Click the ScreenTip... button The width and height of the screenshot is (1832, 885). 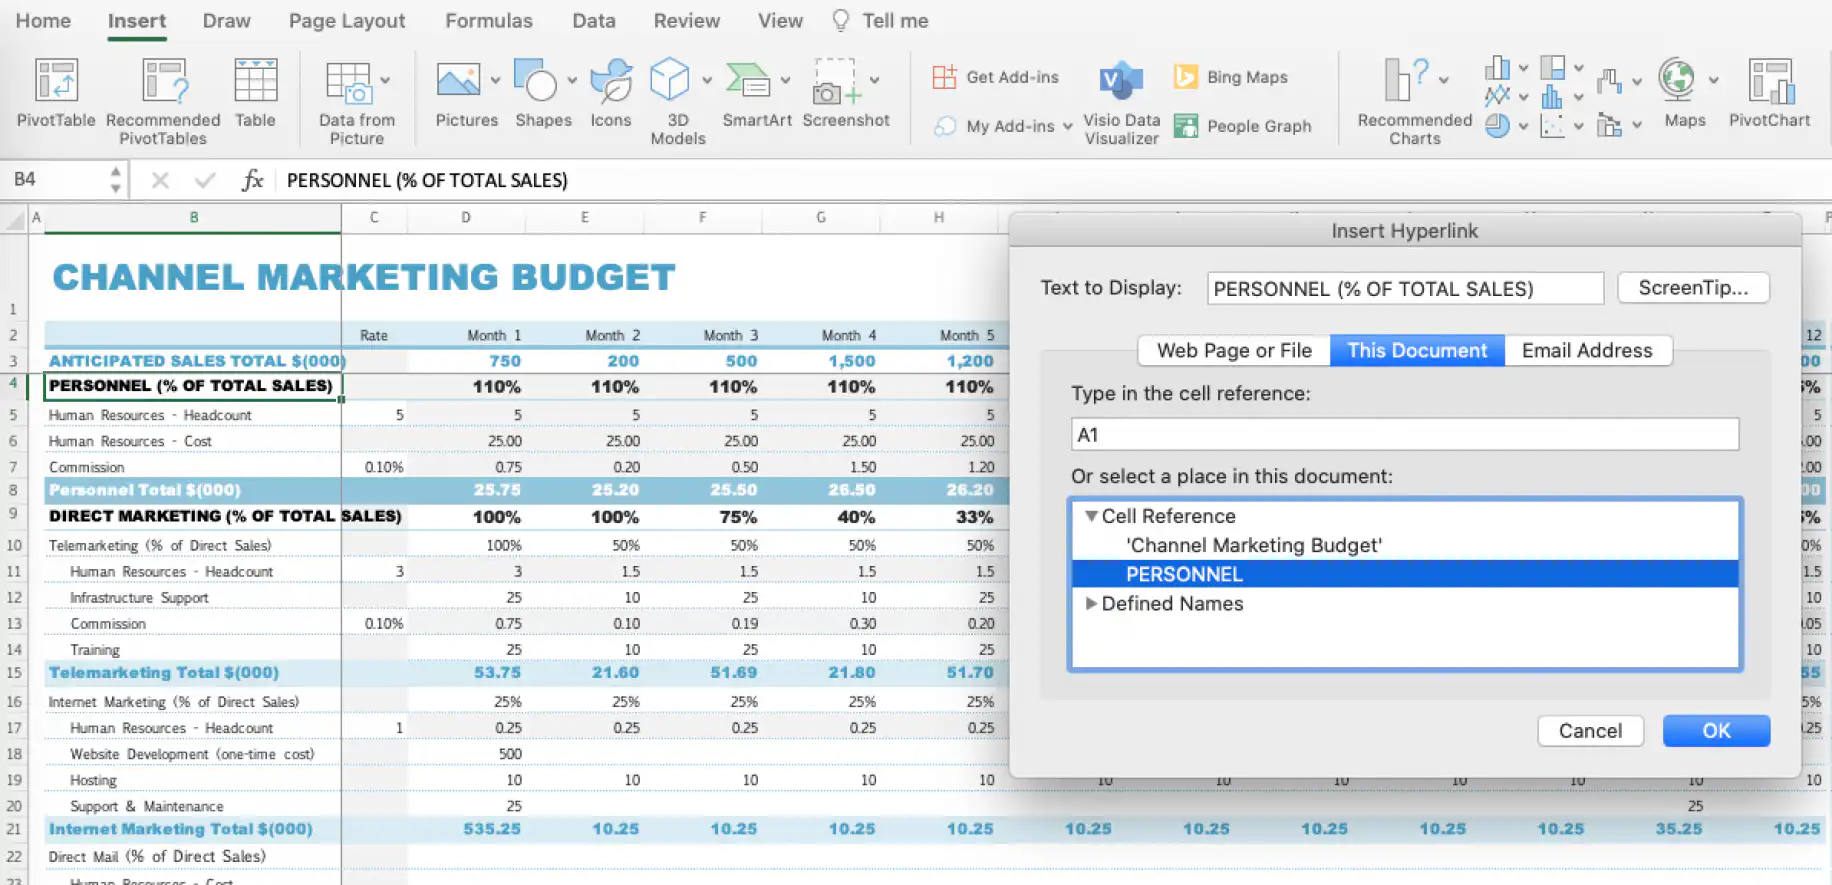coord(1693,288)
